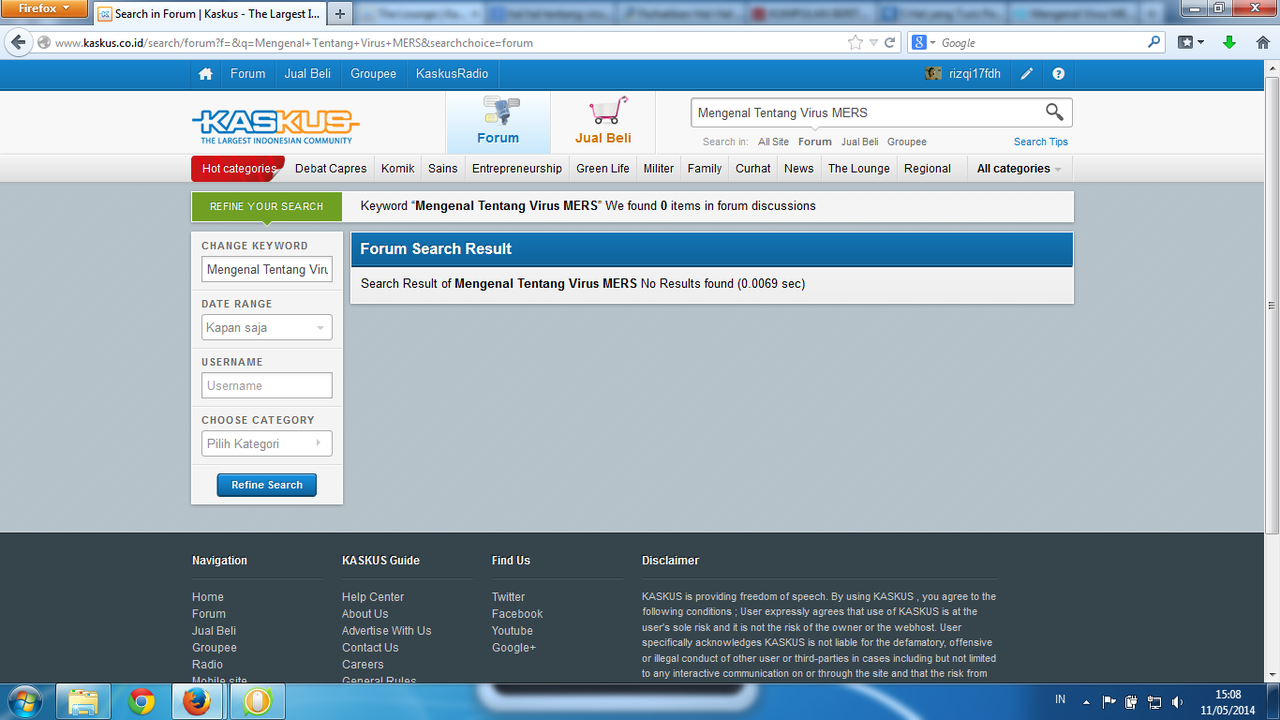The image size is (1280, 720).
Task: Click the power plug battery tray icon
Action: coord(1131,702)
